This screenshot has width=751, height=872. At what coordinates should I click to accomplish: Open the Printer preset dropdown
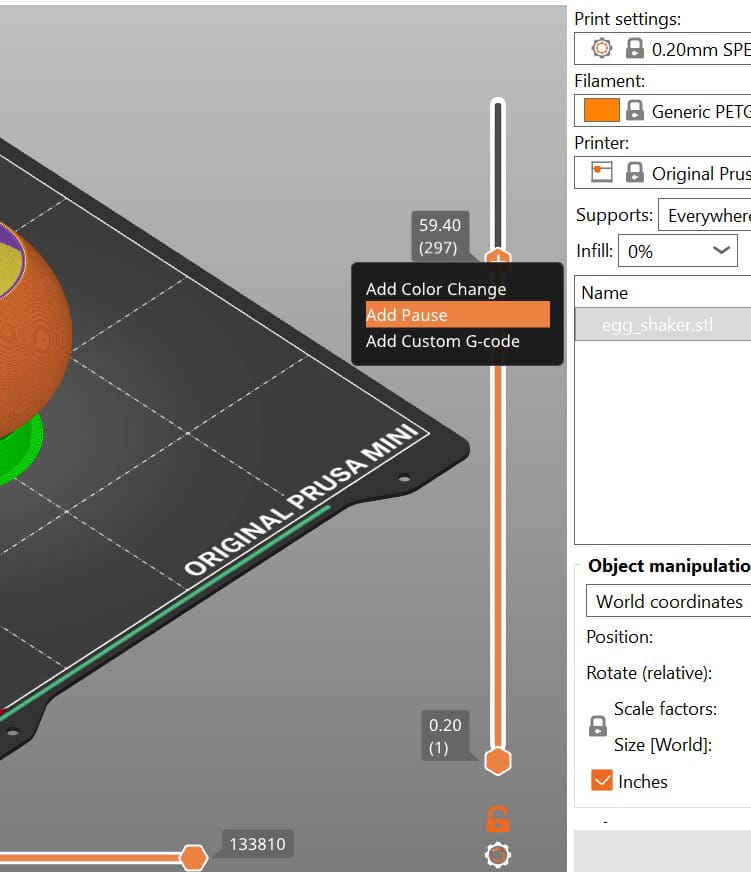[663, 172]
